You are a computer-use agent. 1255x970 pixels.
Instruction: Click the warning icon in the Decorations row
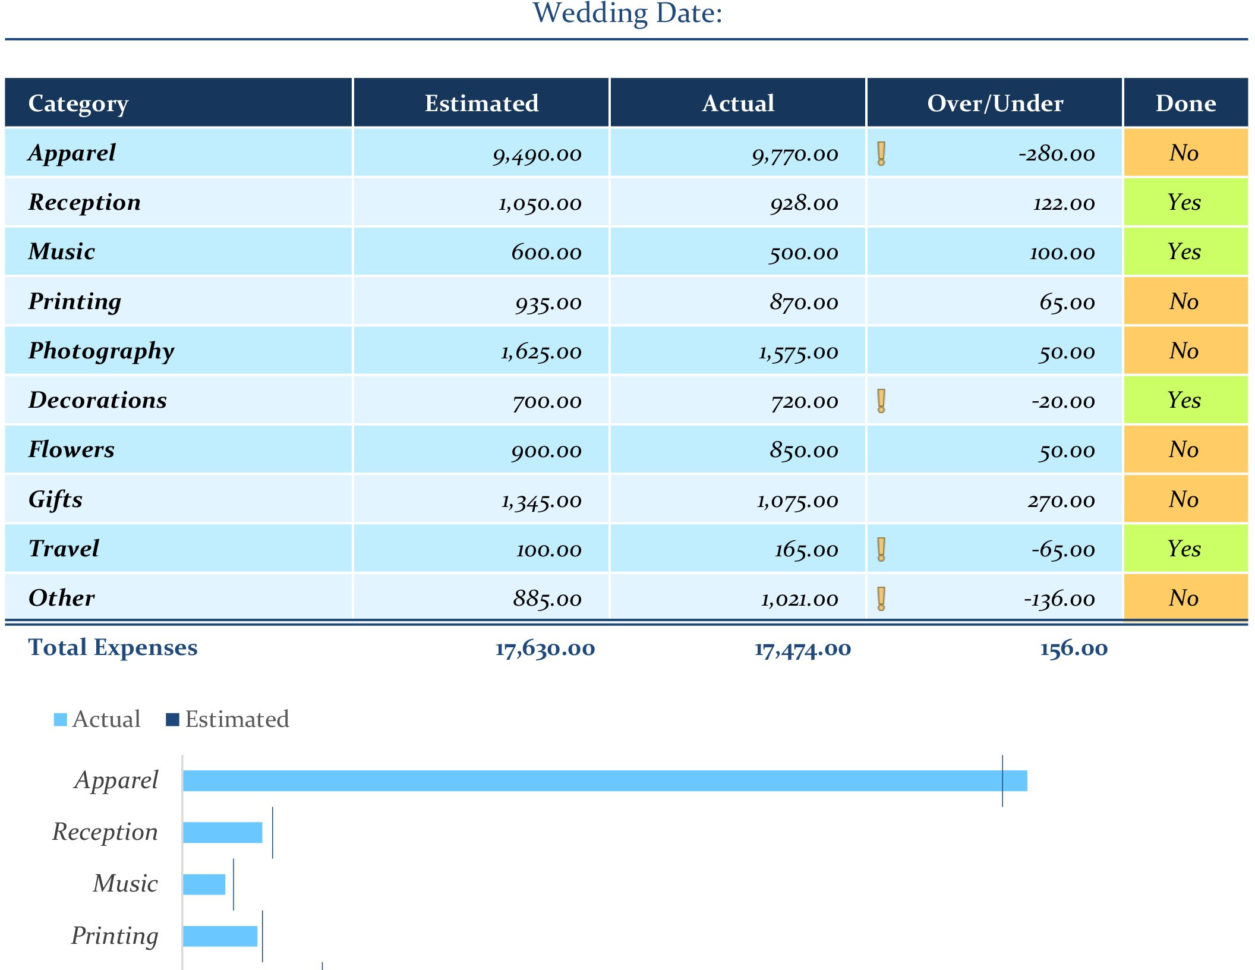coord(880,400)
